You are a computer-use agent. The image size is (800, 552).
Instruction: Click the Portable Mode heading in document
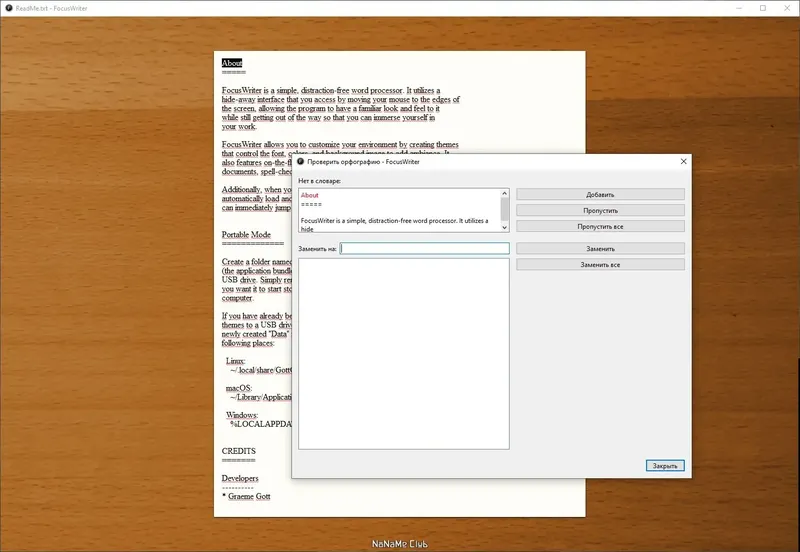(x=246, y=235)
